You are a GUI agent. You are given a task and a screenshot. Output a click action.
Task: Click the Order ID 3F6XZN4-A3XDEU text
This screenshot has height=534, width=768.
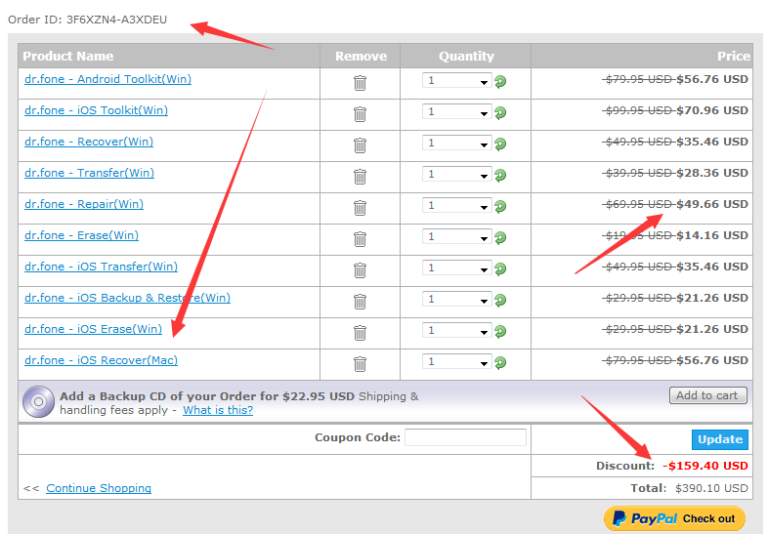pos(87,20)
